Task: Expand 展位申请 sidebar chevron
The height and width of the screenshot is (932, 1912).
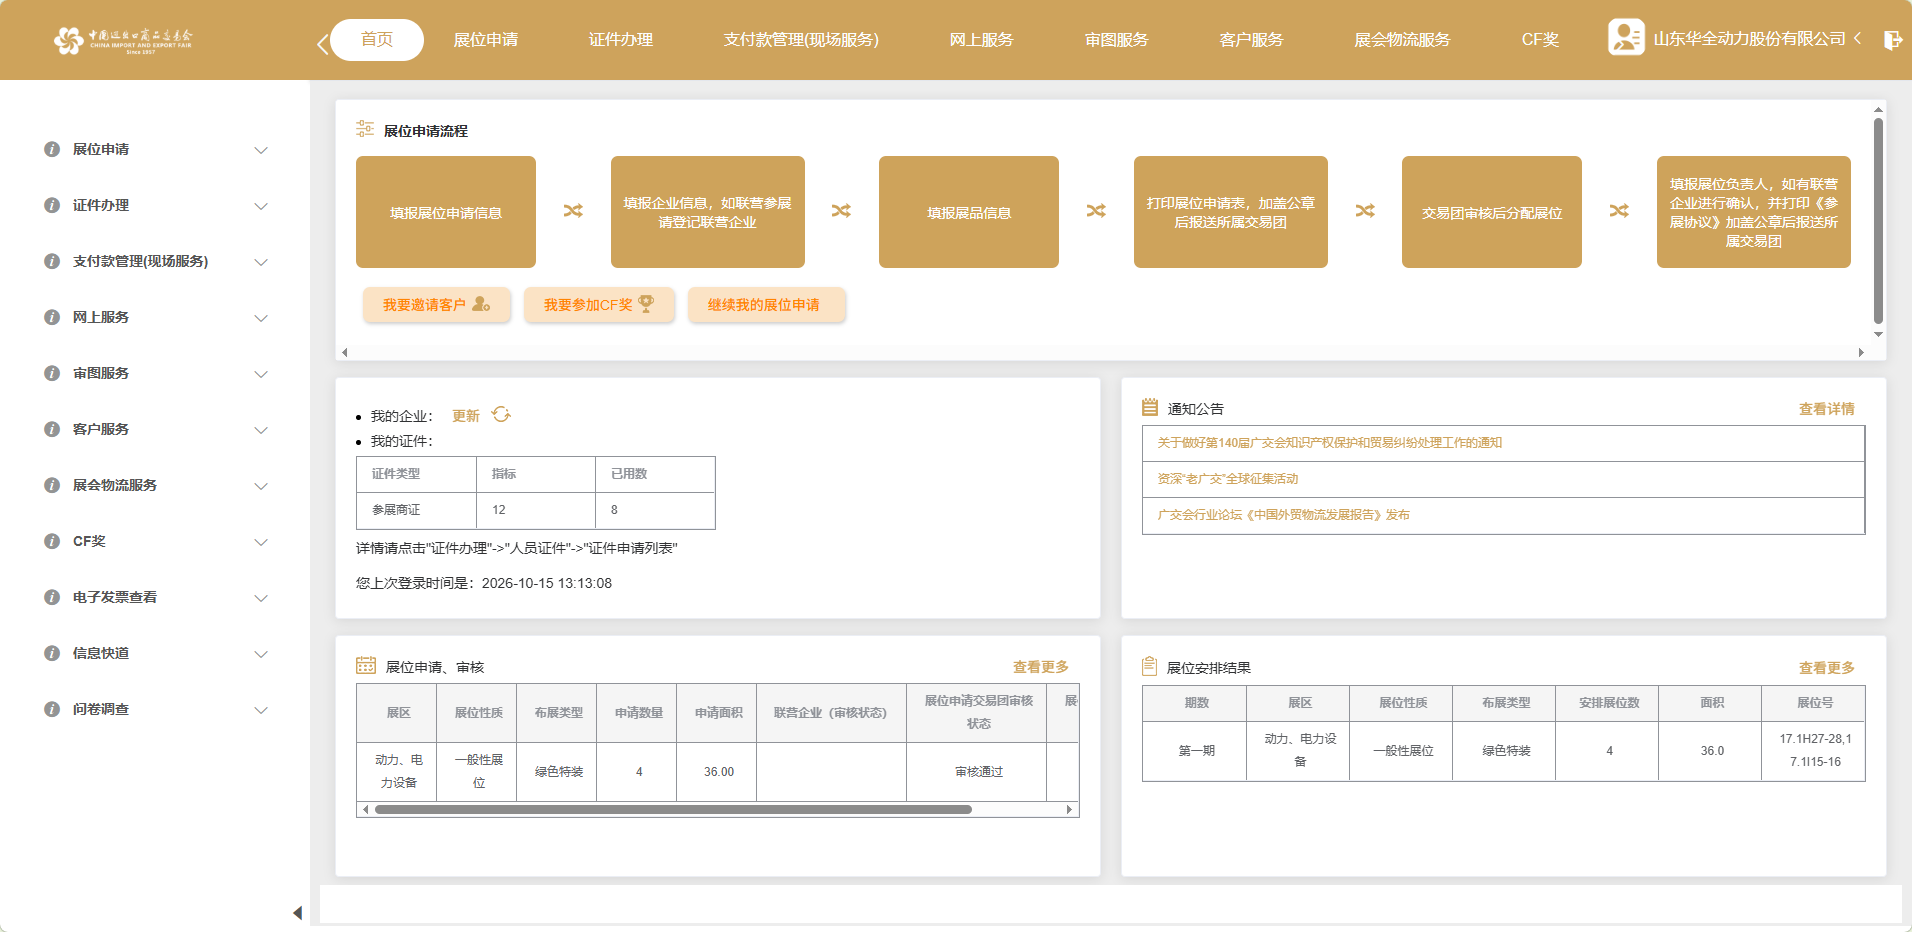Action: [261, 150]
